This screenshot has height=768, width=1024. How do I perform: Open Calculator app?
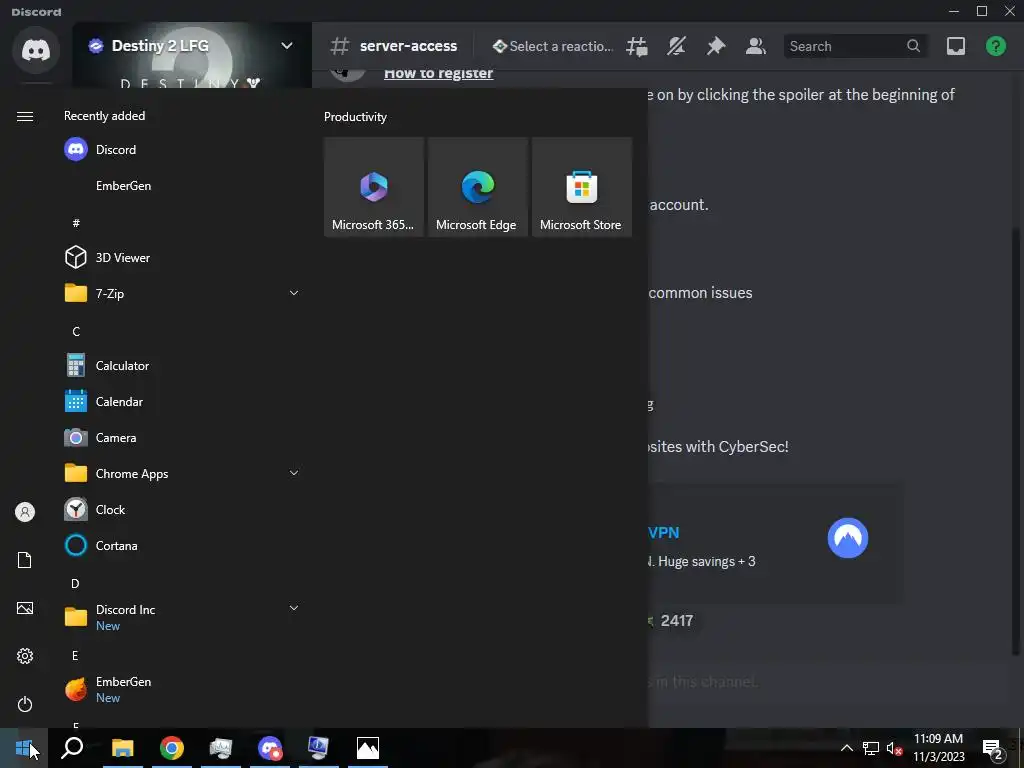(x=182, y=366)
